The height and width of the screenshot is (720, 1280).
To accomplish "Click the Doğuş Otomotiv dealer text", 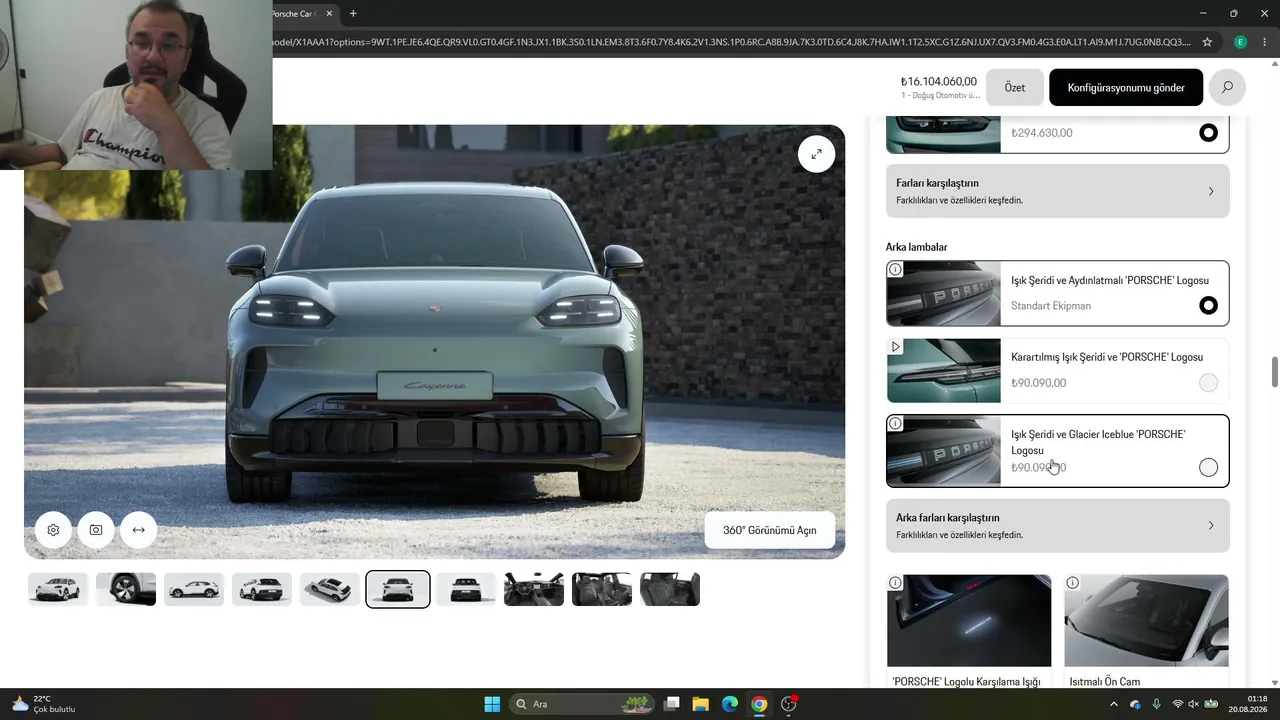I will (940, 96).
